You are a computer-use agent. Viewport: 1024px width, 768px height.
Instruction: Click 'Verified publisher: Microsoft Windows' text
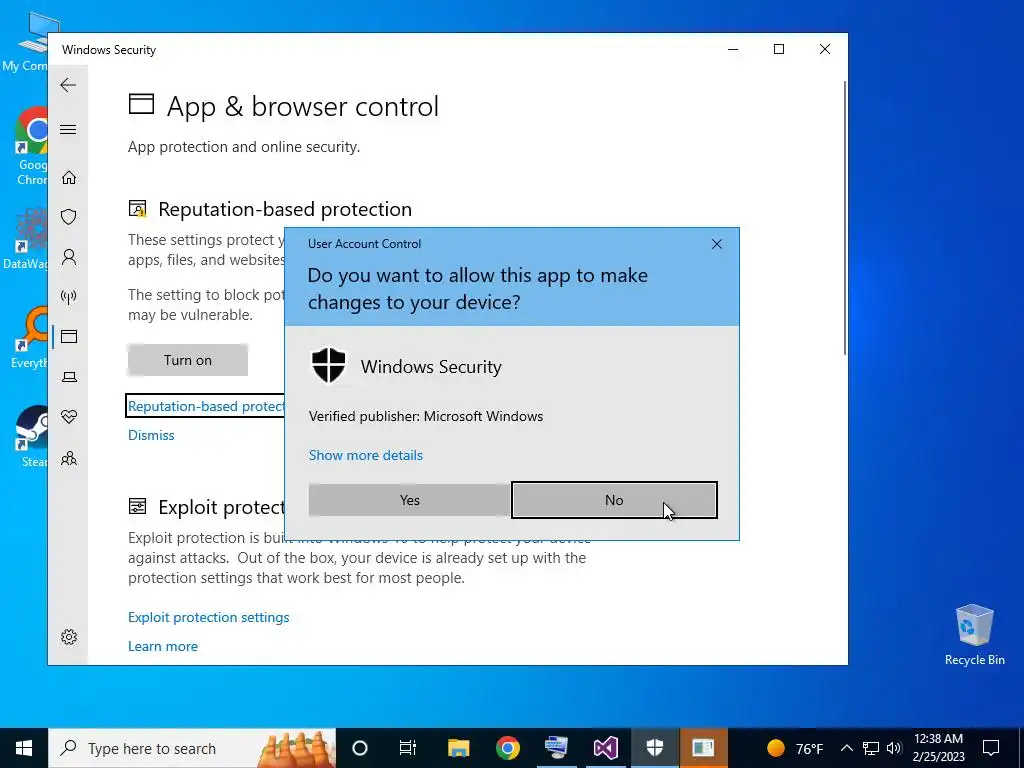coord(426,416)
